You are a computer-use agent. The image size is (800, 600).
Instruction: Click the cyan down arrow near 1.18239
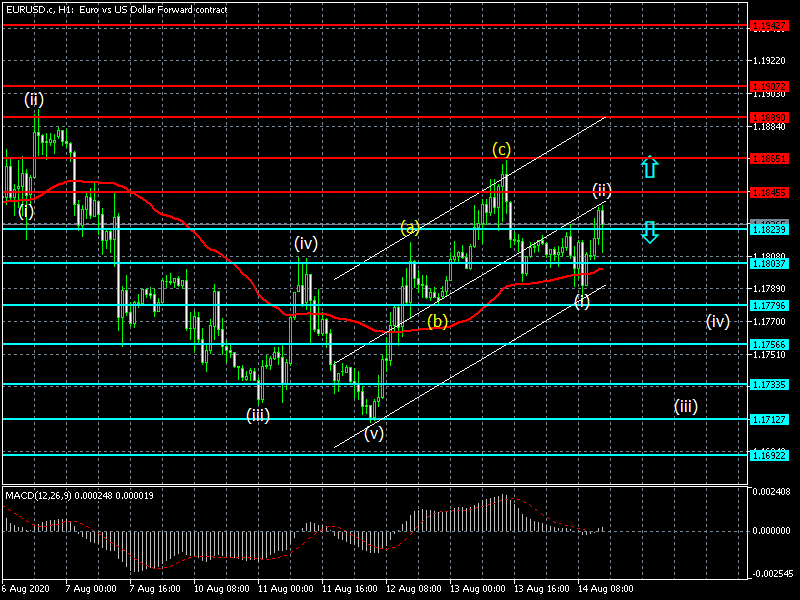tap(649, 232)
